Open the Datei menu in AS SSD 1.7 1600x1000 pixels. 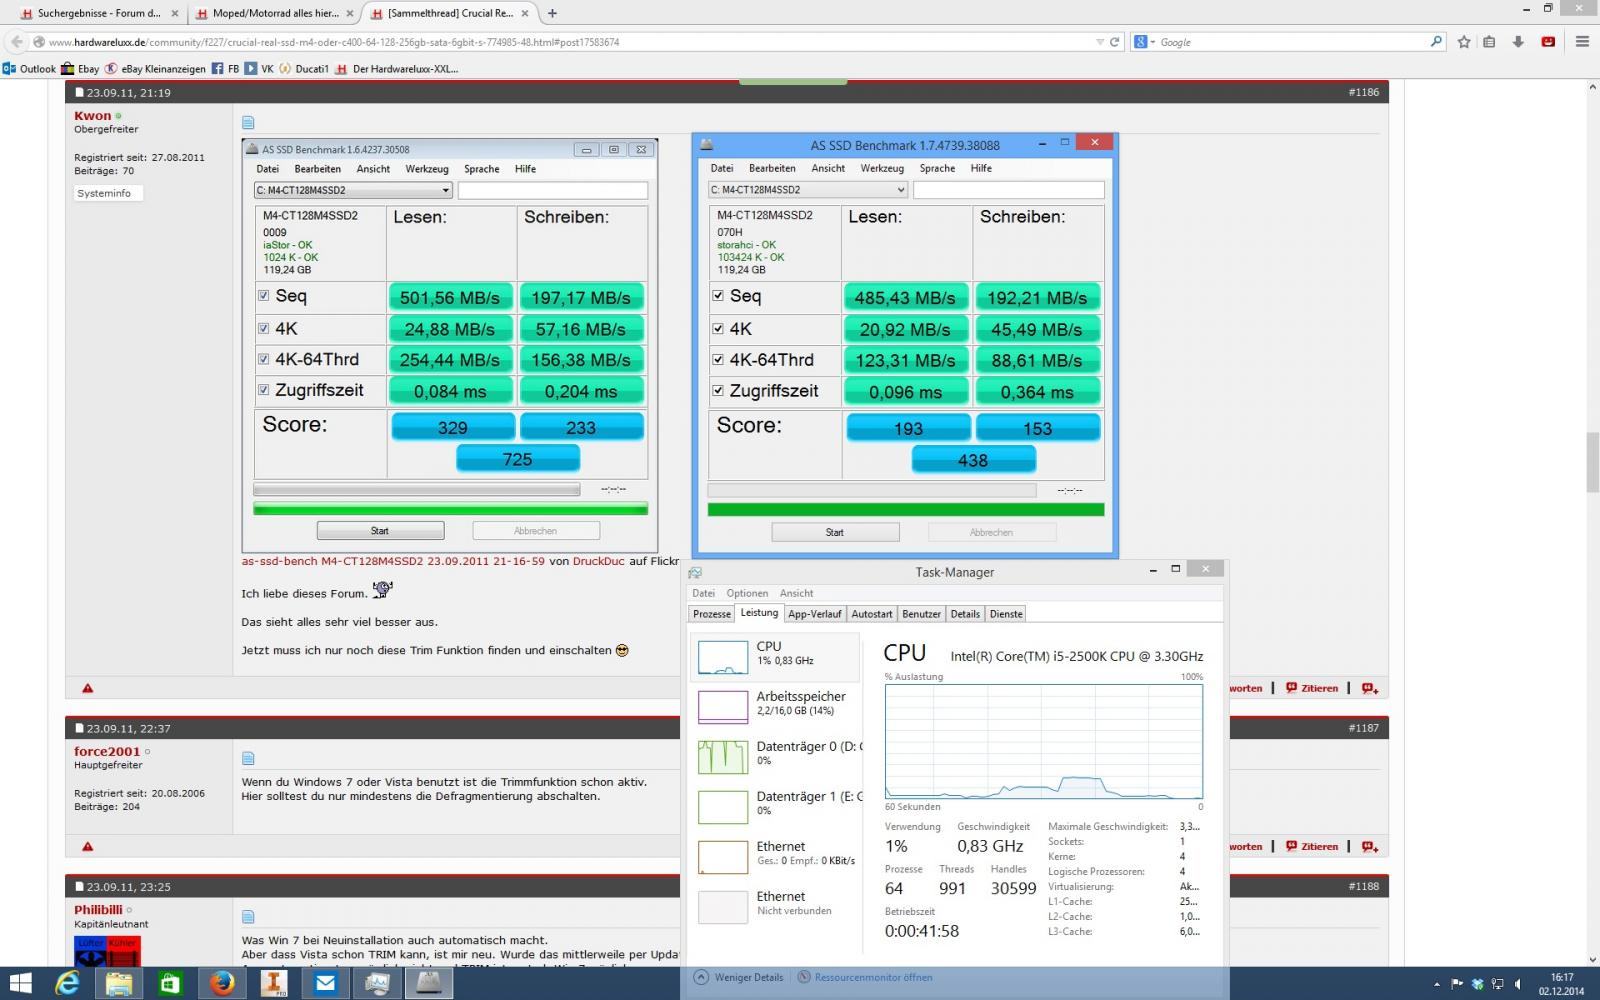click(x=721, y=168)
